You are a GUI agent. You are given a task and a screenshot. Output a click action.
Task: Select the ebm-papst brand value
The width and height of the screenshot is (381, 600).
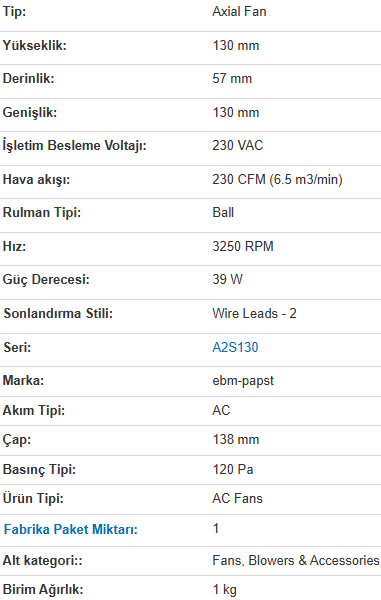click(x=243, y=381)
